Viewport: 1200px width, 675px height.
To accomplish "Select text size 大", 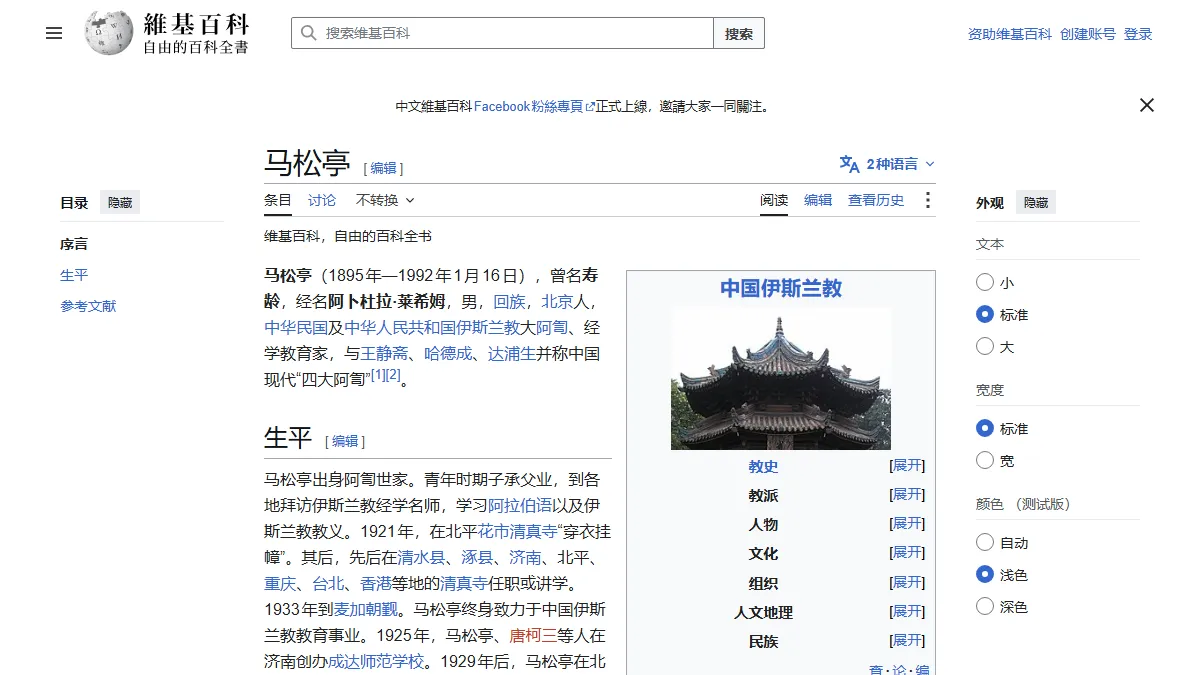I will click(985, 347).
